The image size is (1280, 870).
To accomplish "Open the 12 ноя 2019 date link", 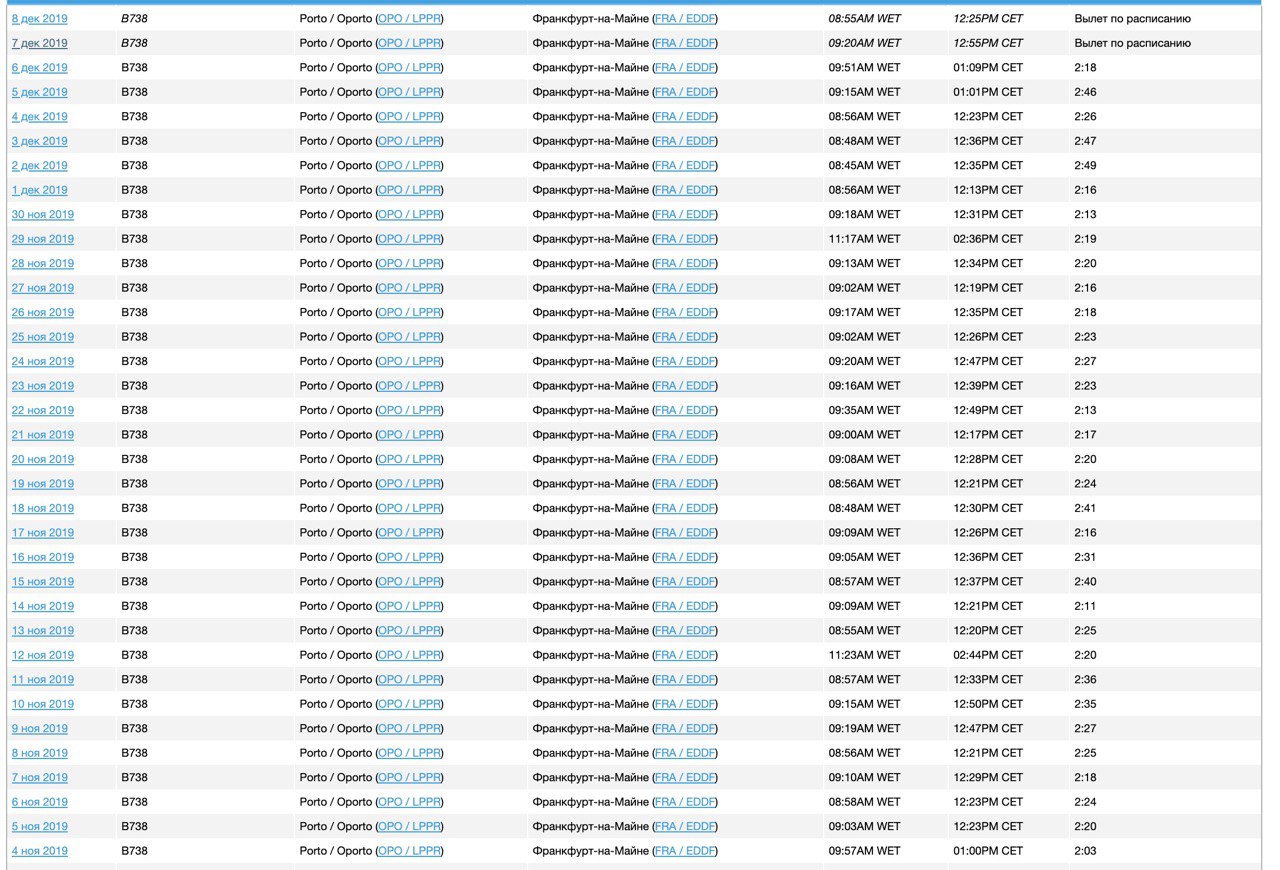I will 43,656.
